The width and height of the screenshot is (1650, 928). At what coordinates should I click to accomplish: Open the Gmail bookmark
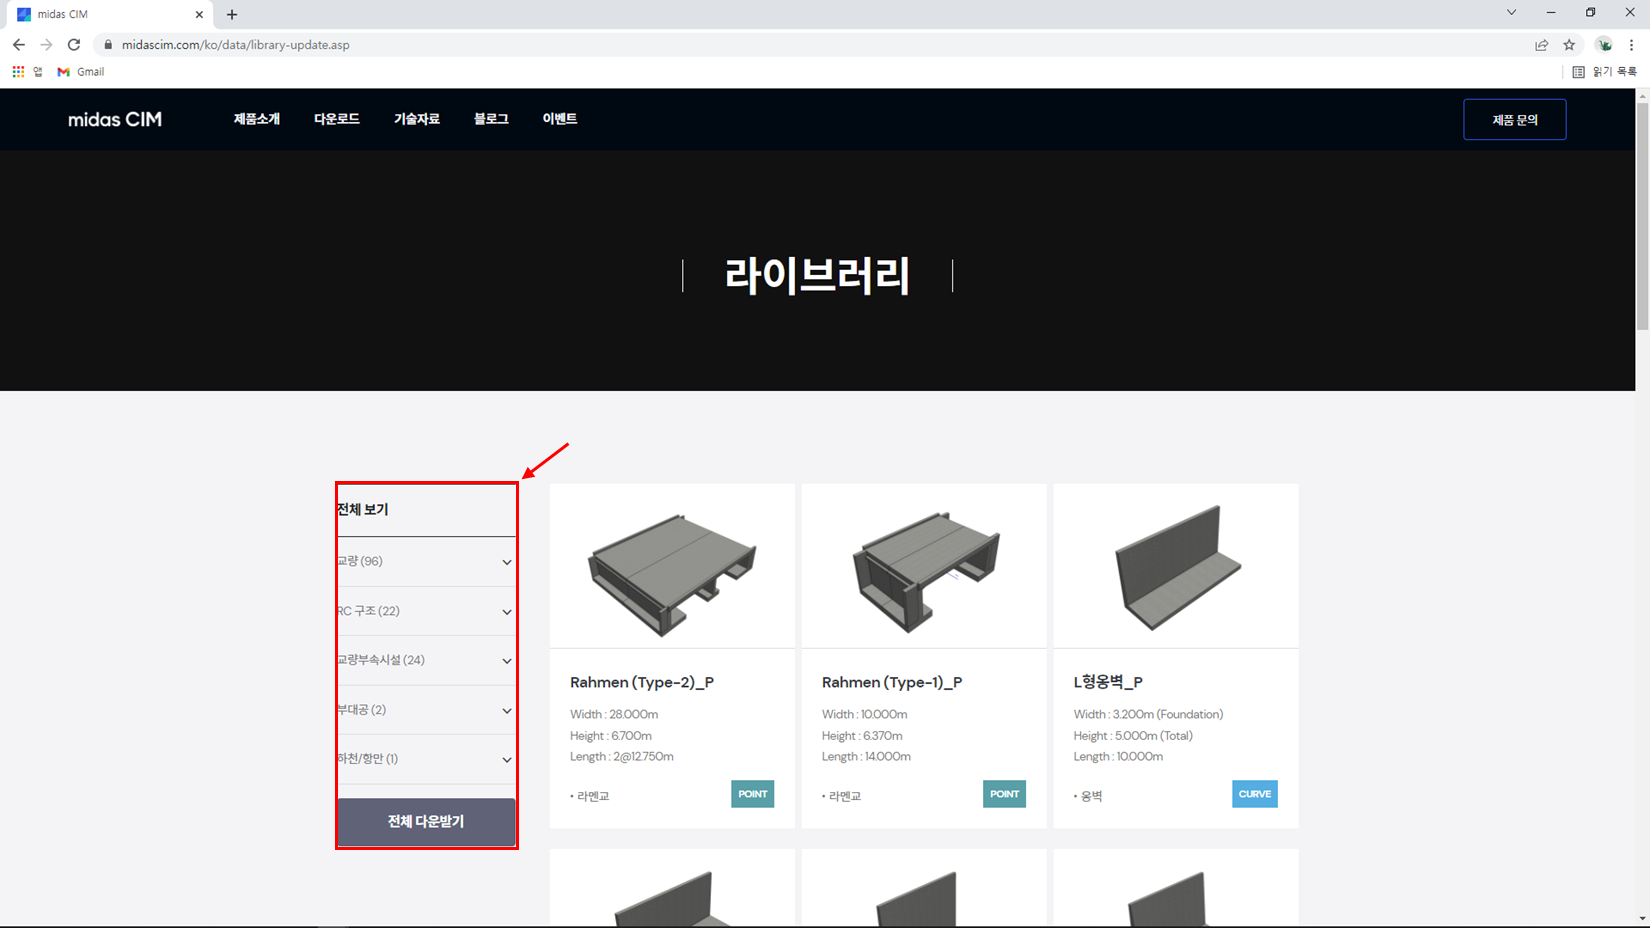tap(81, 72)
